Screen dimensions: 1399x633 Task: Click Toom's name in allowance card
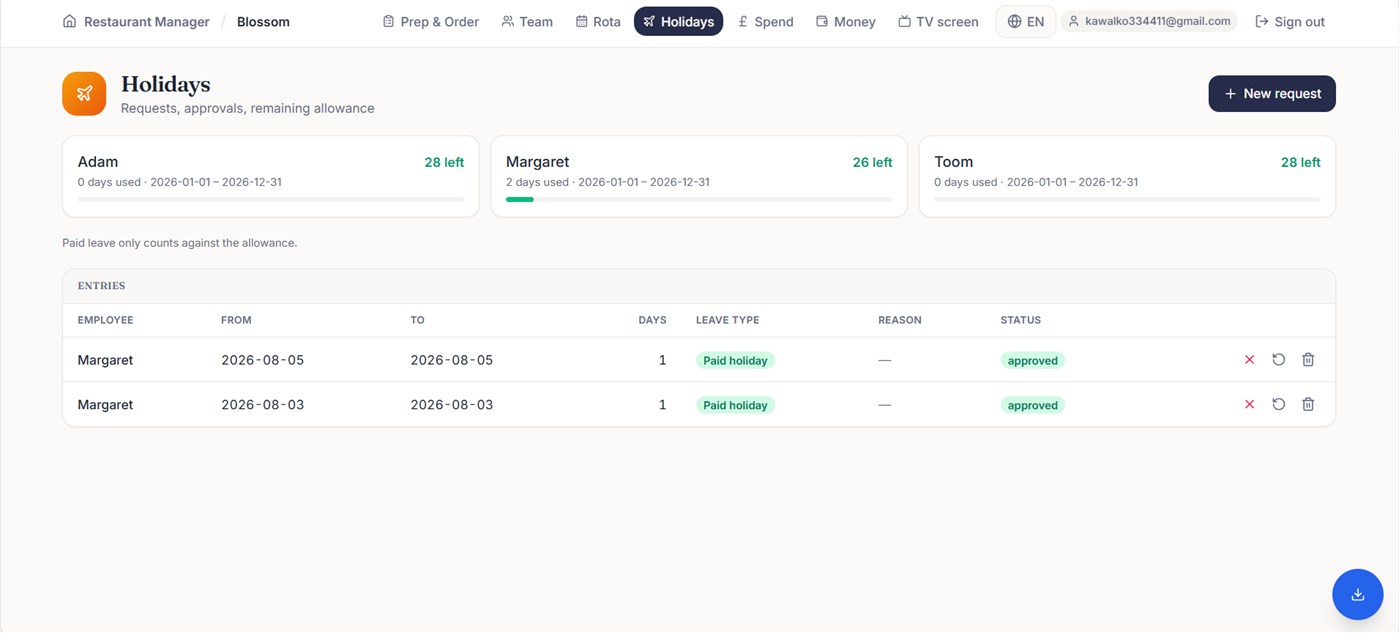click(x=954, y=162)
